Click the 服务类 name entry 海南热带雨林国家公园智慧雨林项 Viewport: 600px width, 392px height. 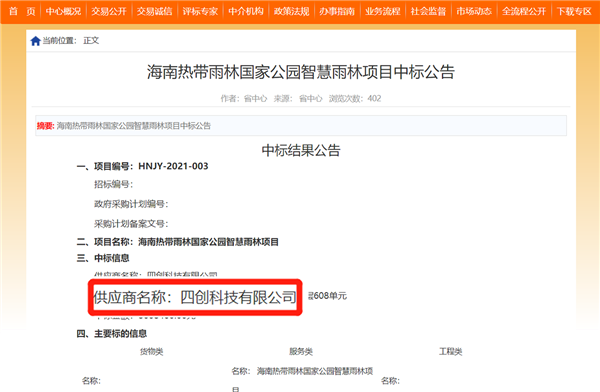(x=315, y=371)
